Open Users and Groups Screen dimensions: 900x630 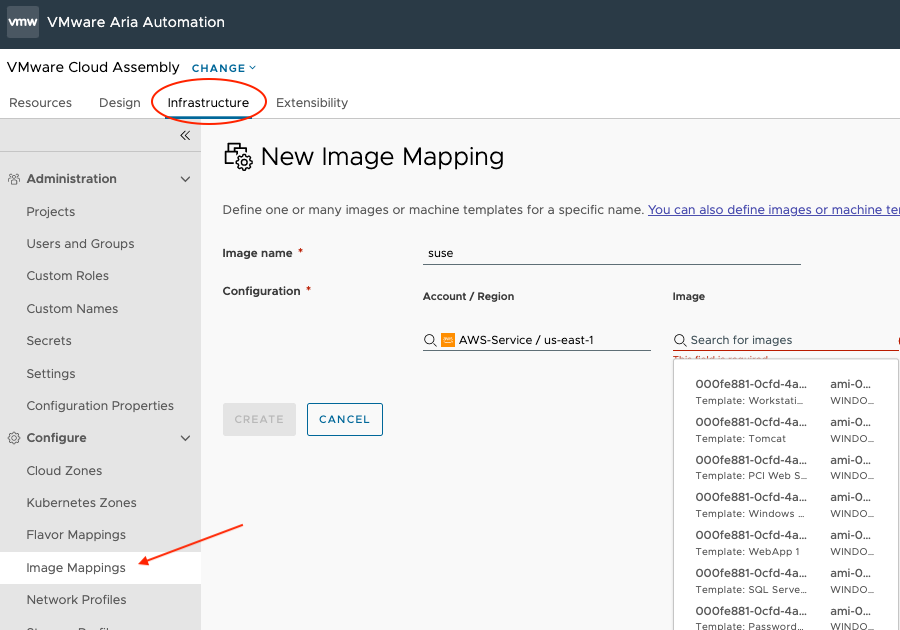[80, 244]
